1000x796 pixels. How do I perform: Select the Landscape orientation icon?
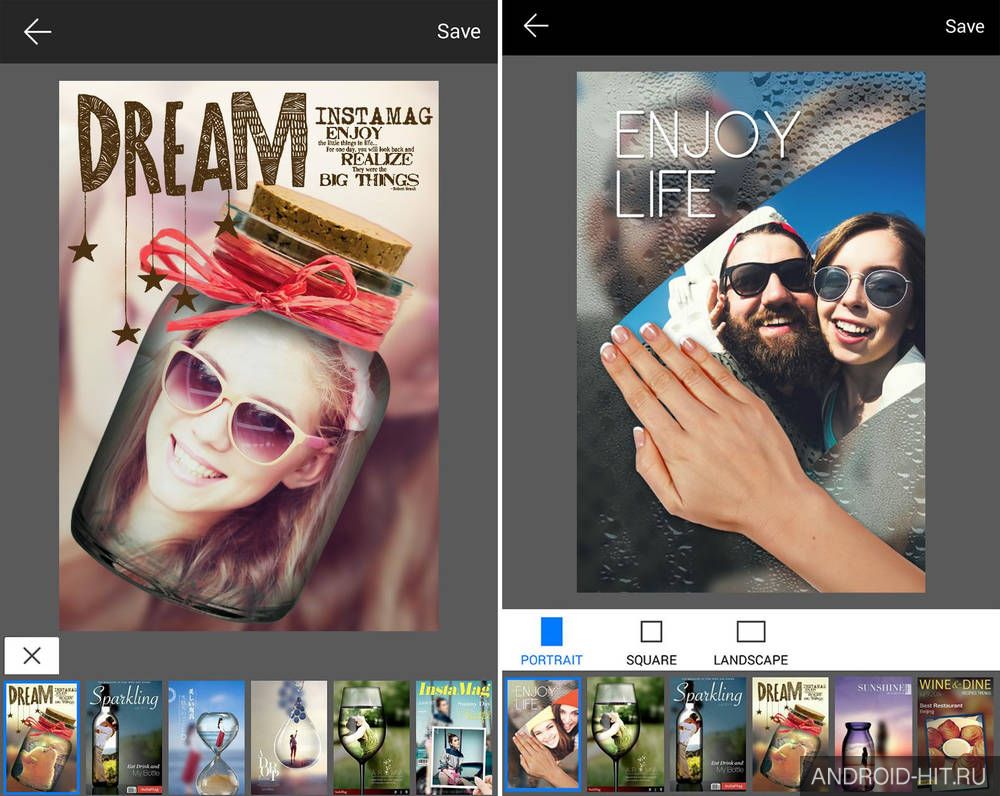click(x=751, y=631)
